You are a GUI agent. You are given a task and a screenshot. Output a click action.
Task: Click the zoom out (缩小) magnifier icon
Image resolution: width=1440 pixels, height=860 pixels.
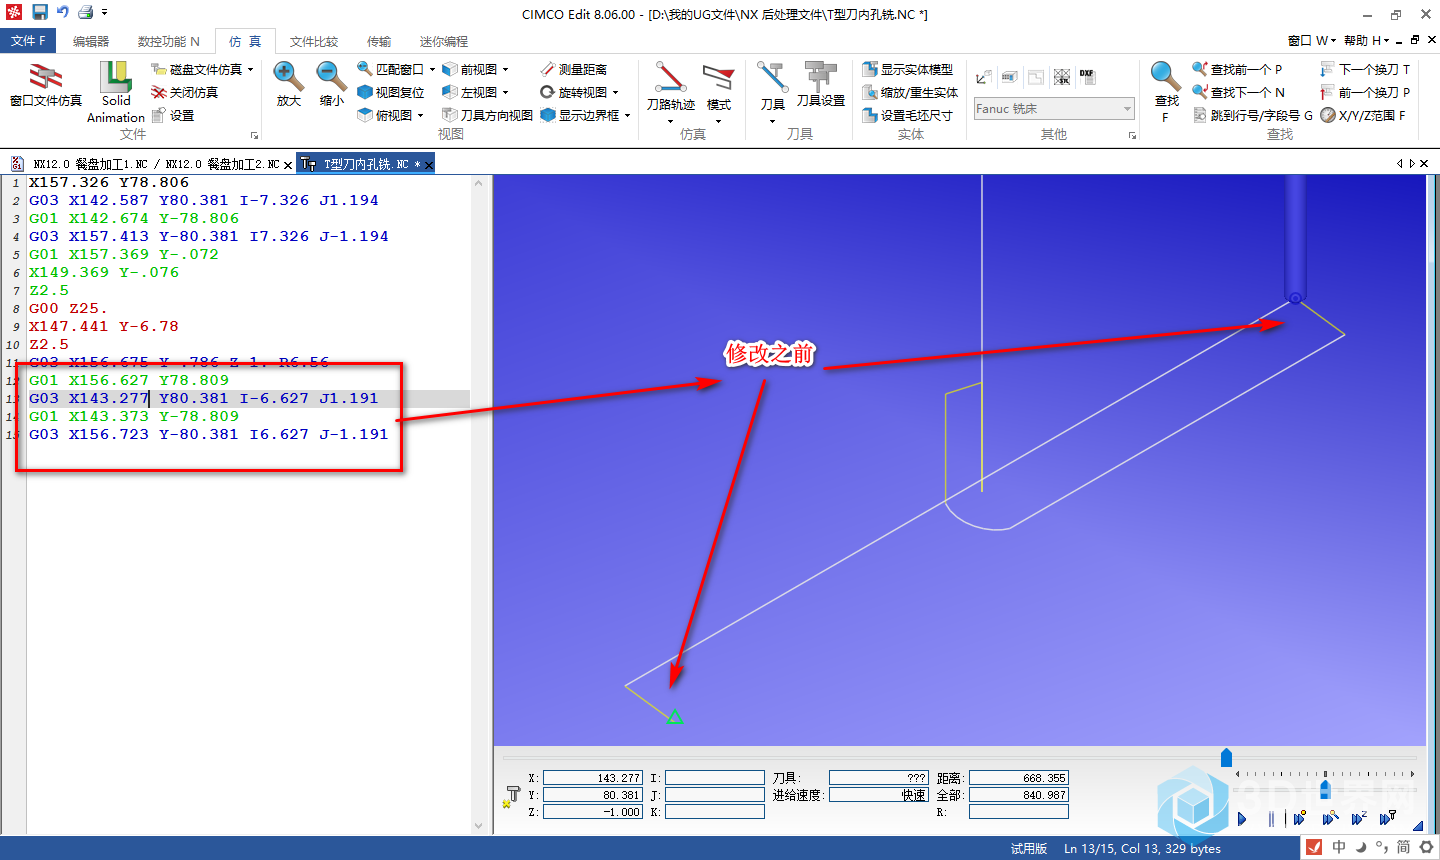click(331, 77)
